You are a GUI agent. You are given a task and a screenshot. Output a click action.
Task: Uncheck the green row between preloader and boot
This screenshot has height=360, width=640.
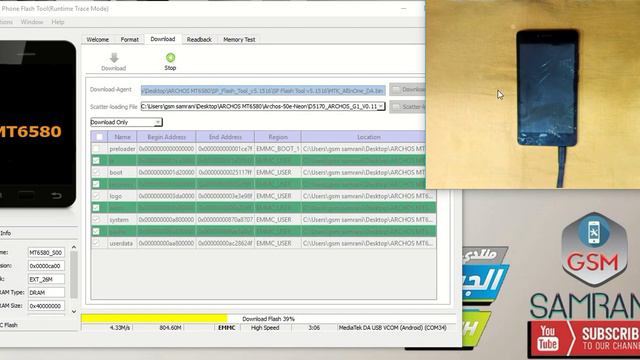96,160
